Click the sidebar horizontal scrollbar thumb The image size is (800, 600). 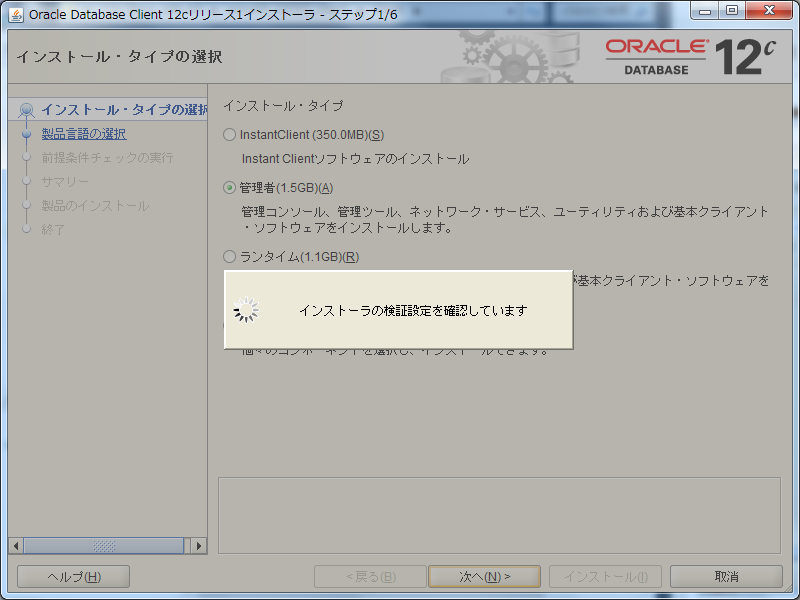point(104,546)
